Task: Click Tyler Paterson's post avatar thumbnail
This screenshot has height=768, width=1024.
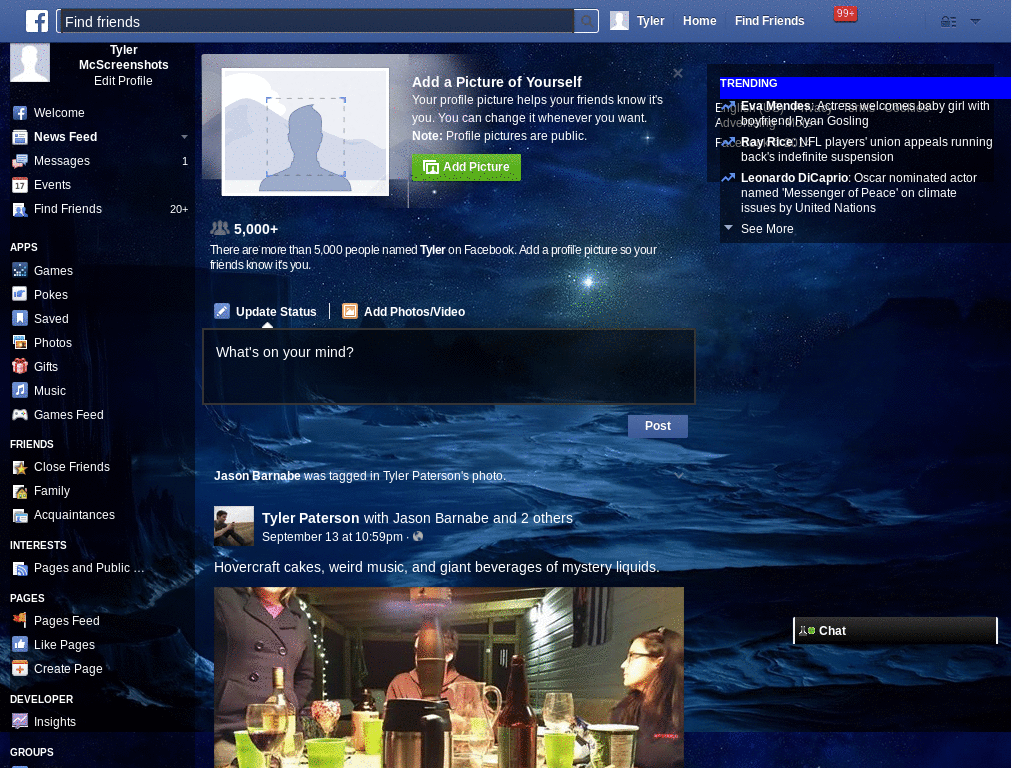Action: click(234, 526)
